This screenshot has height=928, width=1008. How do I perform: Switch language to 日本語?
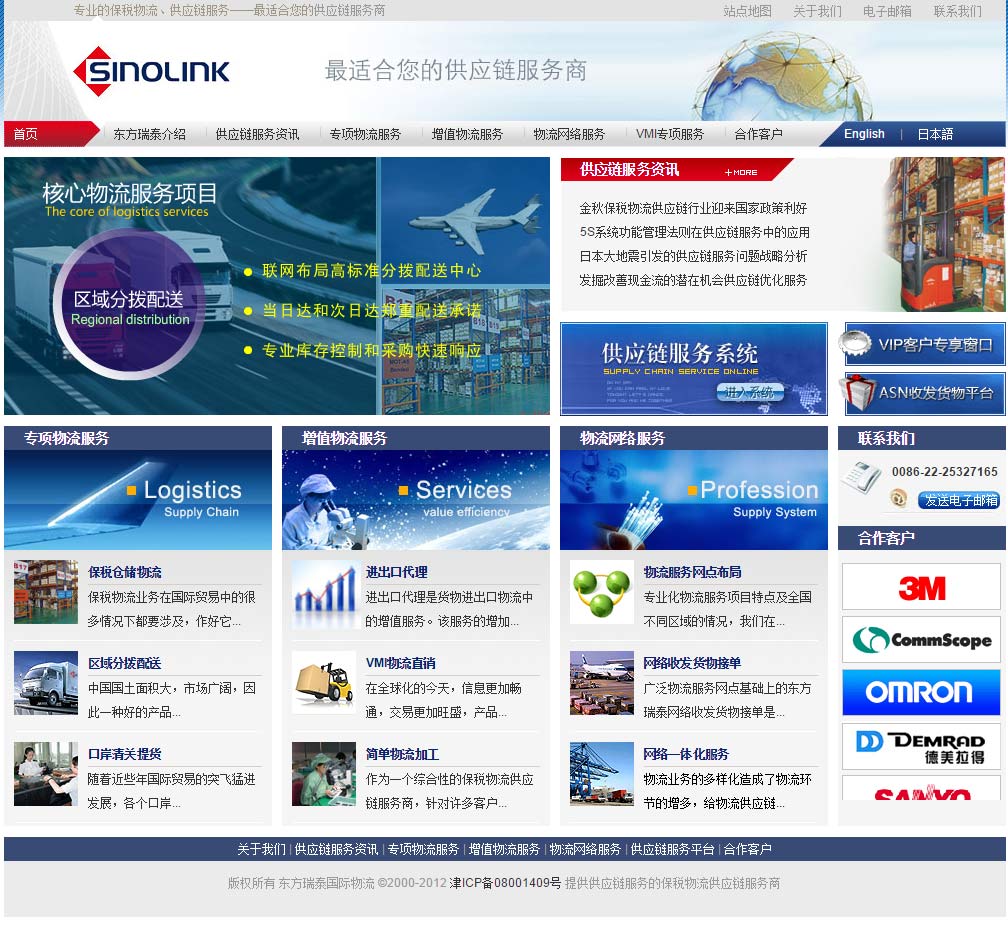[x=935, y=134]
